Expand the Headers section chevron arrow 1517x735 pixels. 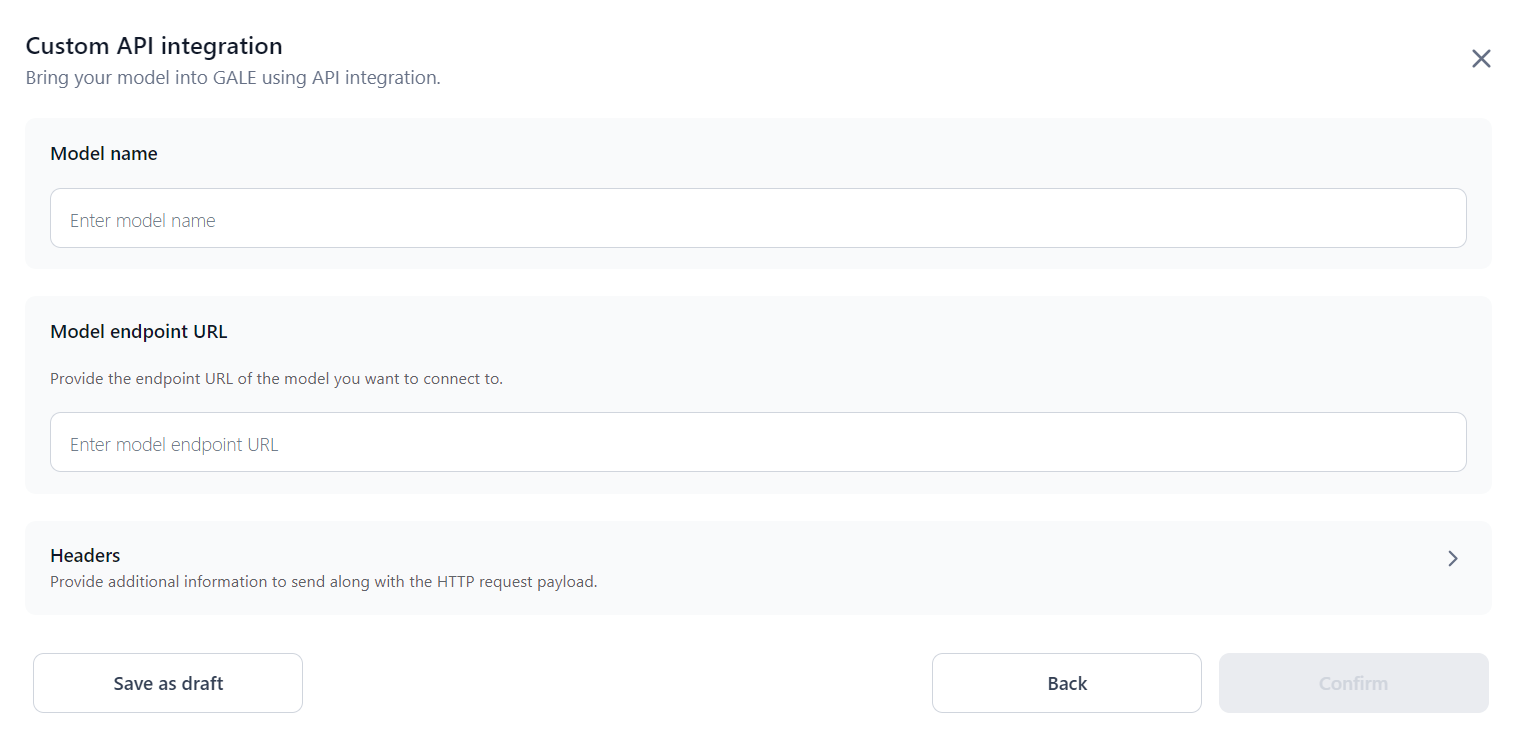[x=1453, y=559]
